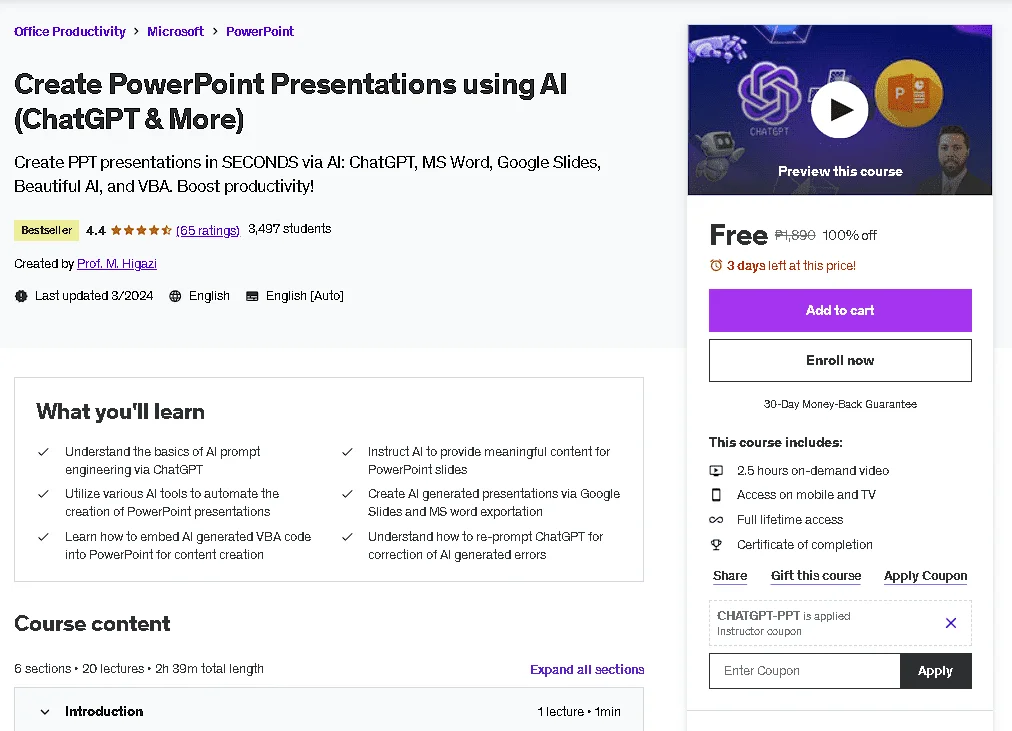Click the star rating icons
Screen dimensions: 1012x731
(x=141, y=230)
